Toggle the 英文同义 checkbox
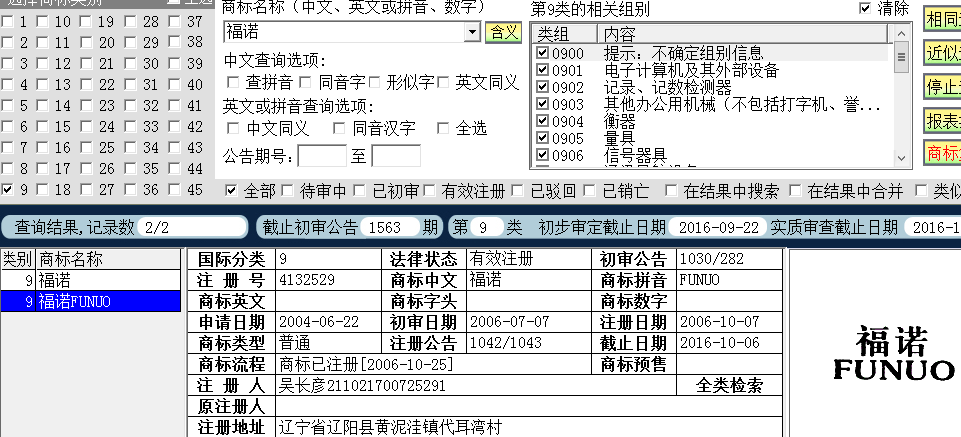This screenshot has width=961, height=437. click(443, 82)
